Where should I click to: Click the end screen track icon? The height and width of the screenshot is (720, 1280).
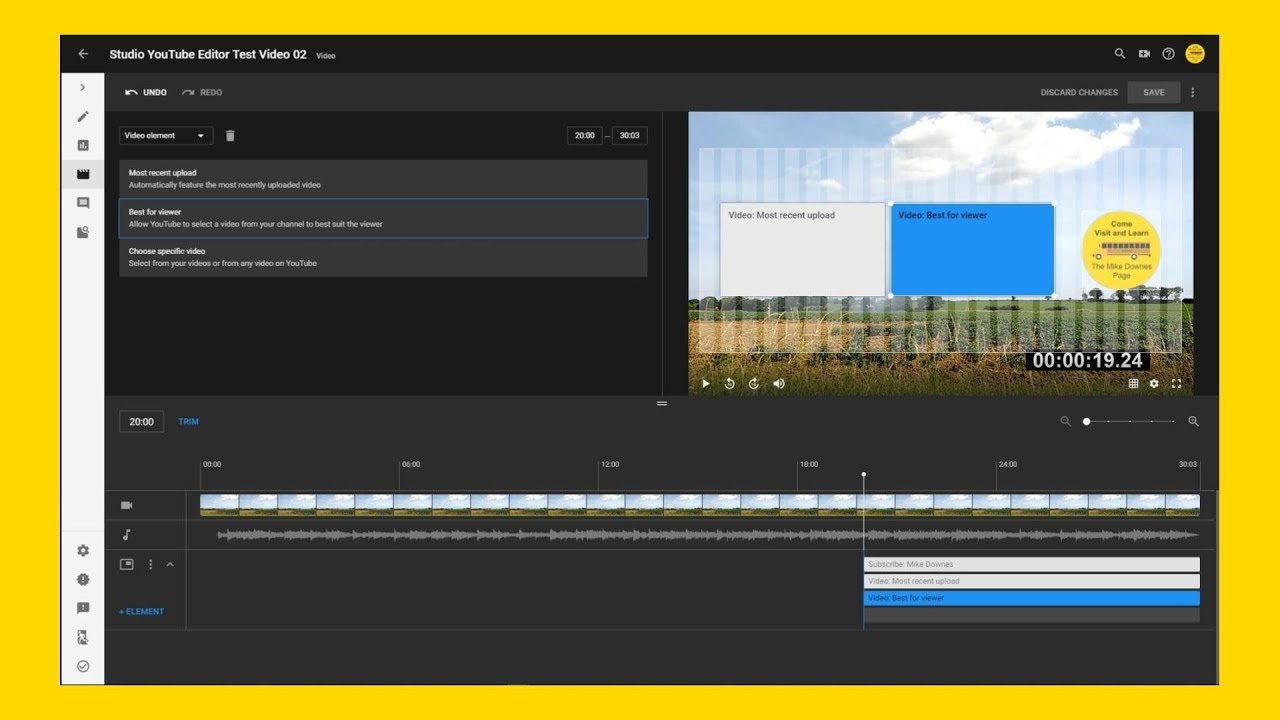pos(127,564)
